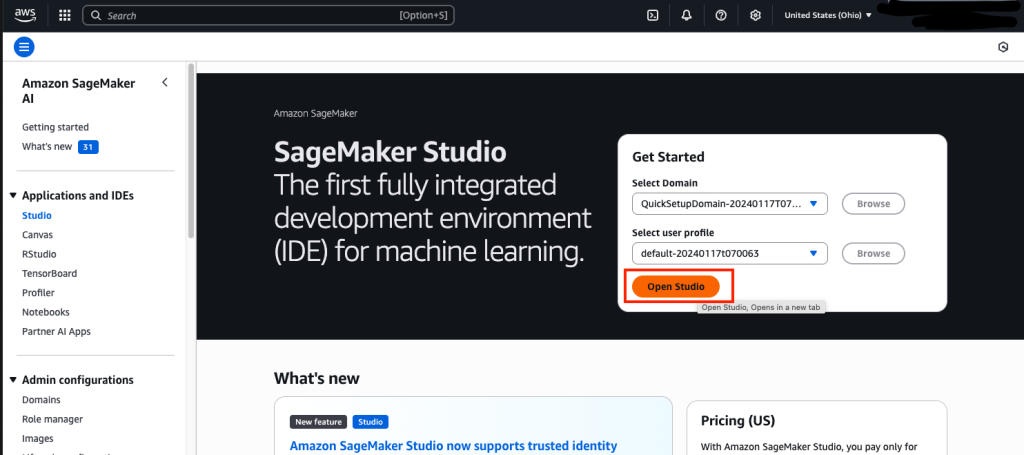1024x455 pixels.
Task: Toggle the blue hamburger navigation button
Action: pos(24,47)
